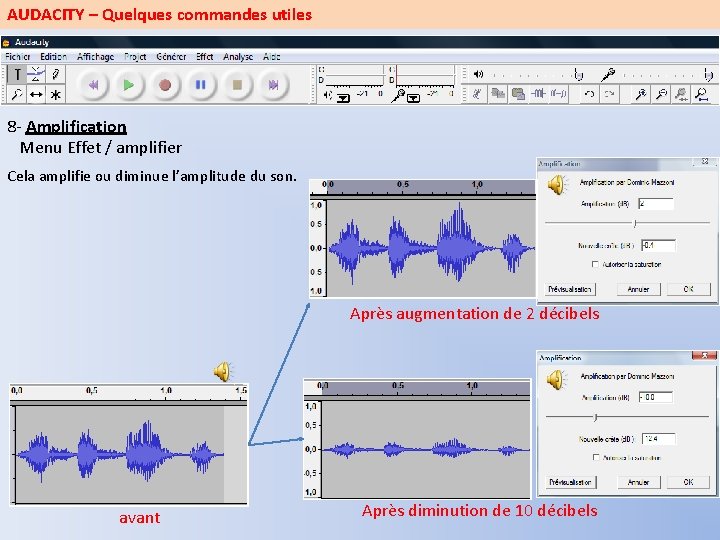This screenshot has width=720, height=540.
Task: Close the -10 dB Amplification dialog
Action: coord(704,355)
